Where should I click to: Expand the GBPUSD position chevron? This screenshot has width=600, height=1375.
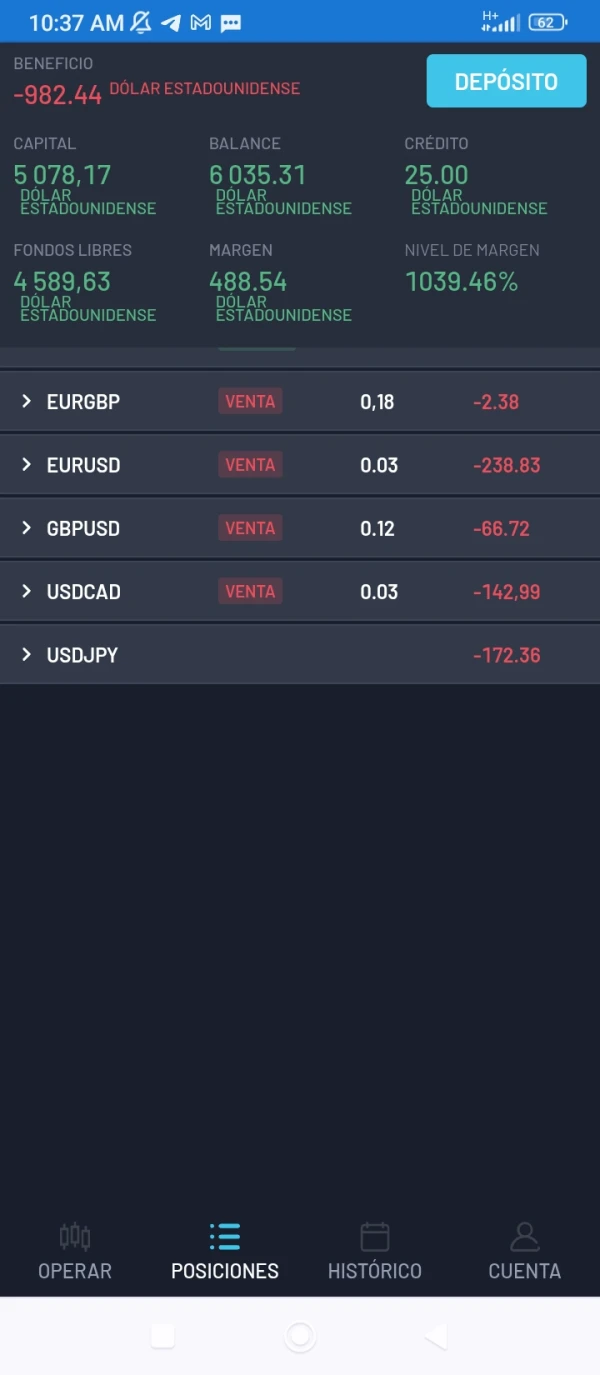pyautogui.click(x=27, y=528)
